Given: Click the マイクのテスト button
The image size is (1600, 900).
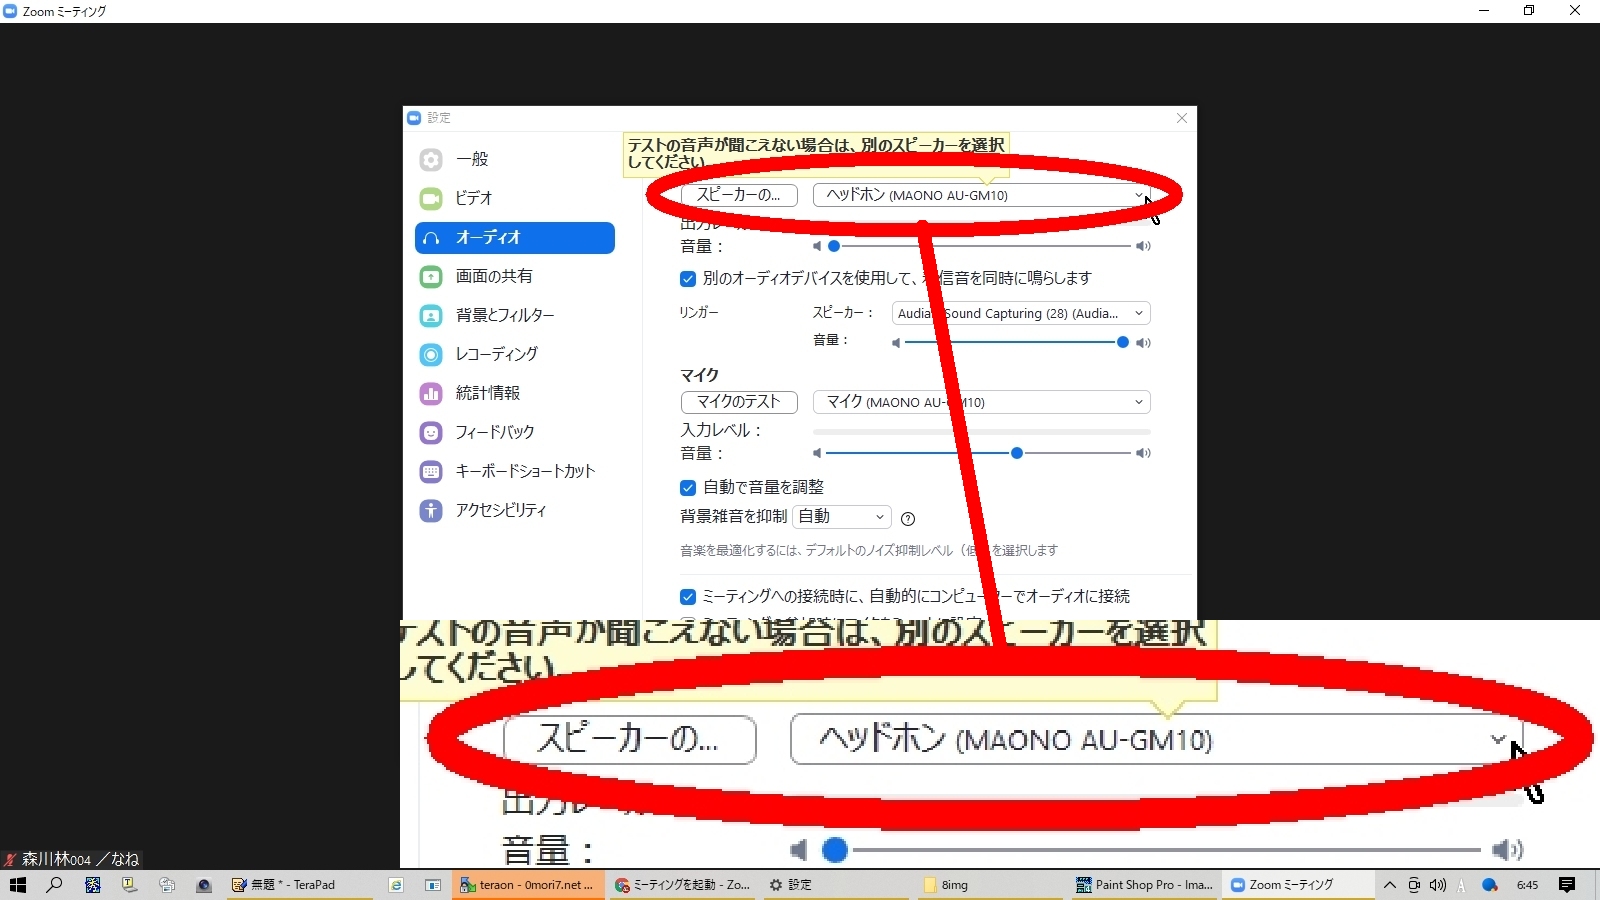Looking at the screenshot, I should [739, 402].
